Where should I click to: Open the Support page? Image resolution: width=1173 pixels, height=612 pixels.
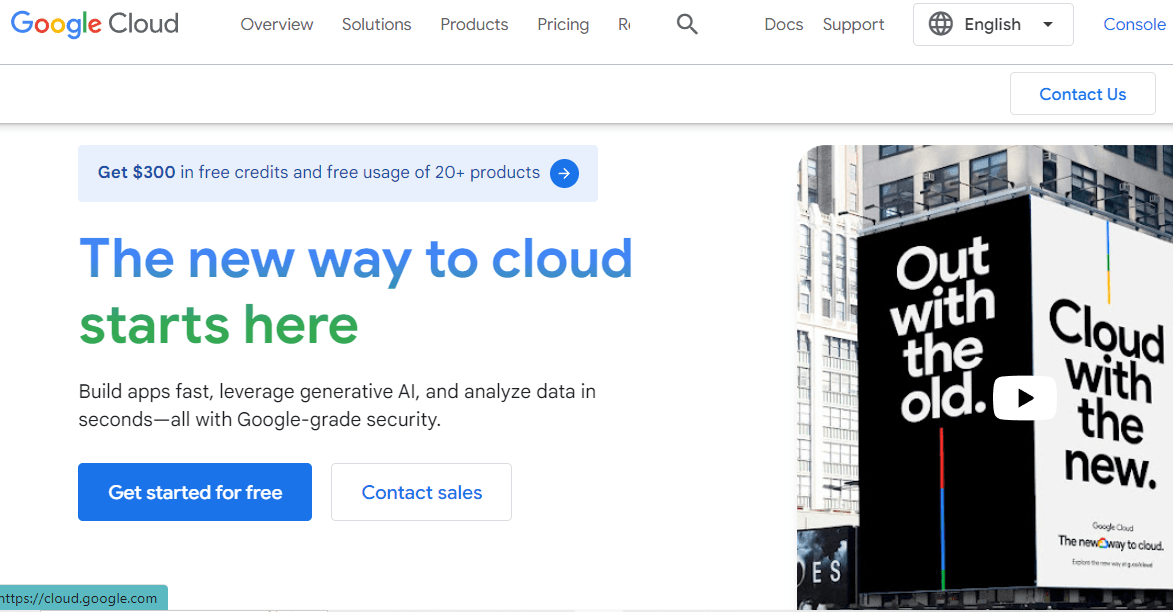tap(853, 24)
